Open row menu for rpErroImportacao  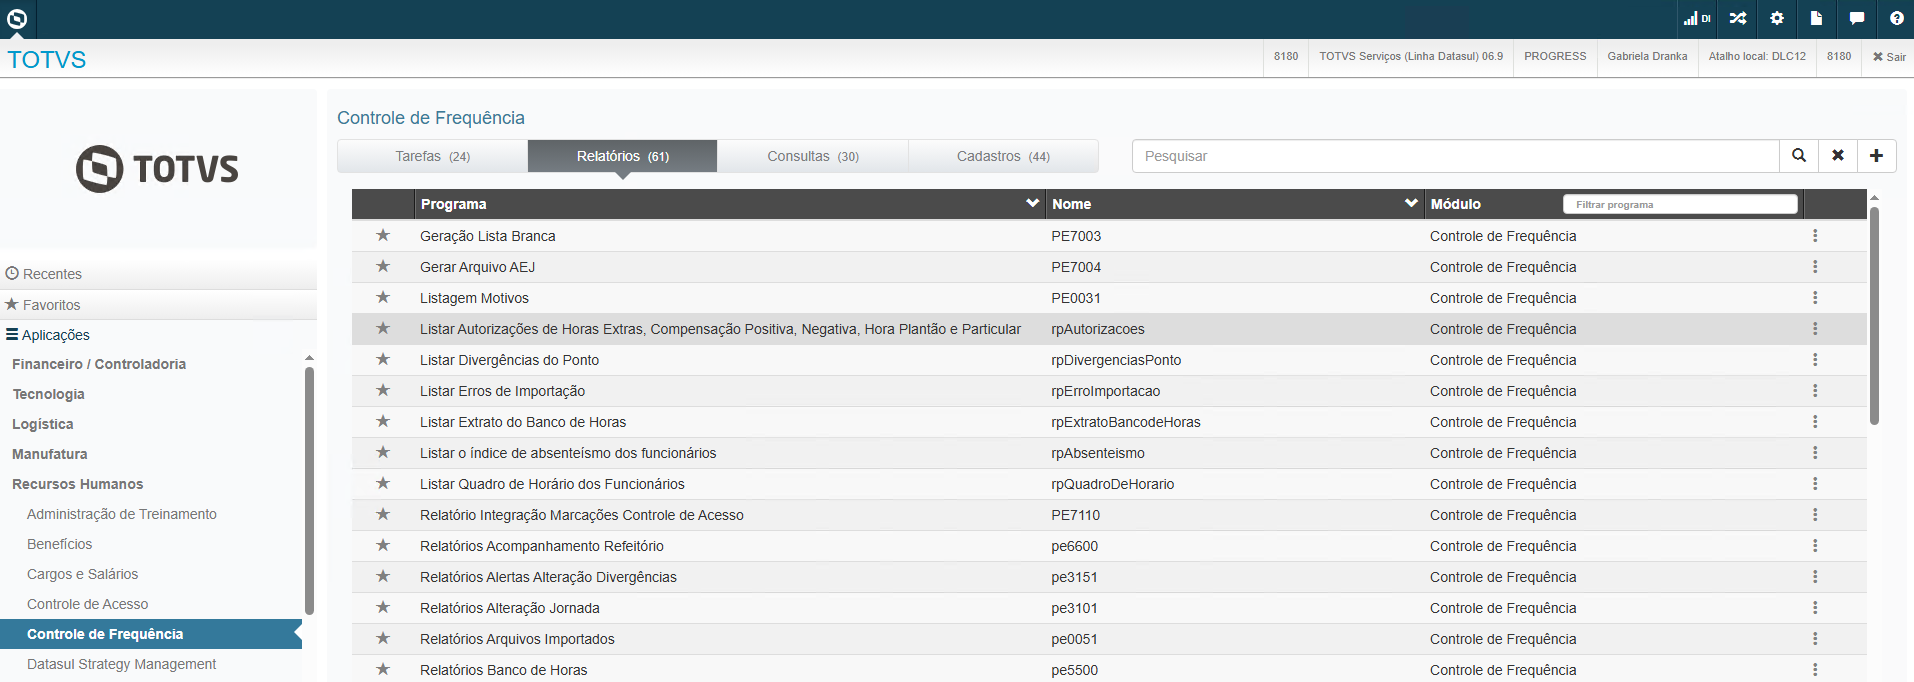(x=1815, y=391)
